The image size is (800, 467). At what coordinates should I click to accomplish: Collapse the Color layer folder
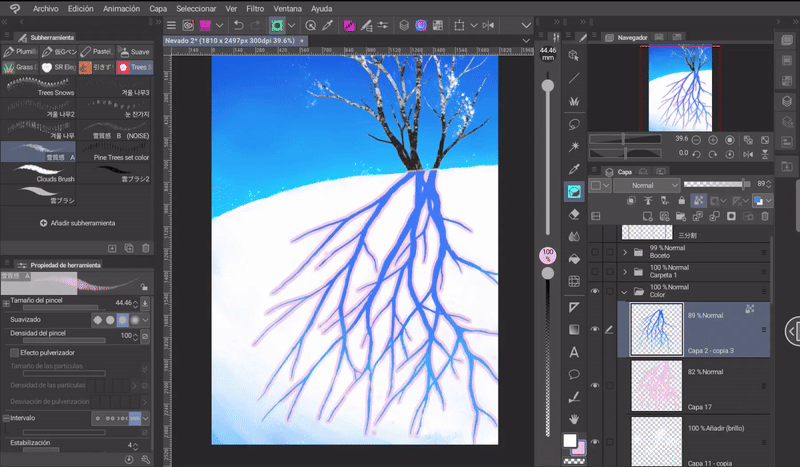click(625, 291)
